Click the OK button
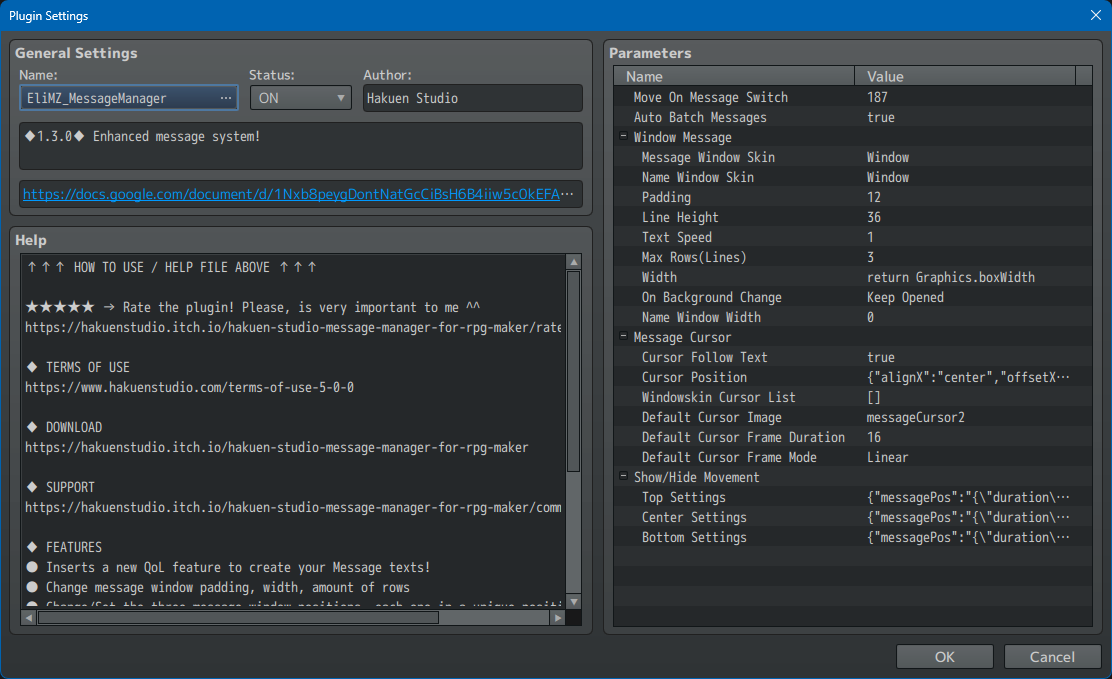Image resolution: width=1112 pixels, height=679 pixels. tap(944, 656)
